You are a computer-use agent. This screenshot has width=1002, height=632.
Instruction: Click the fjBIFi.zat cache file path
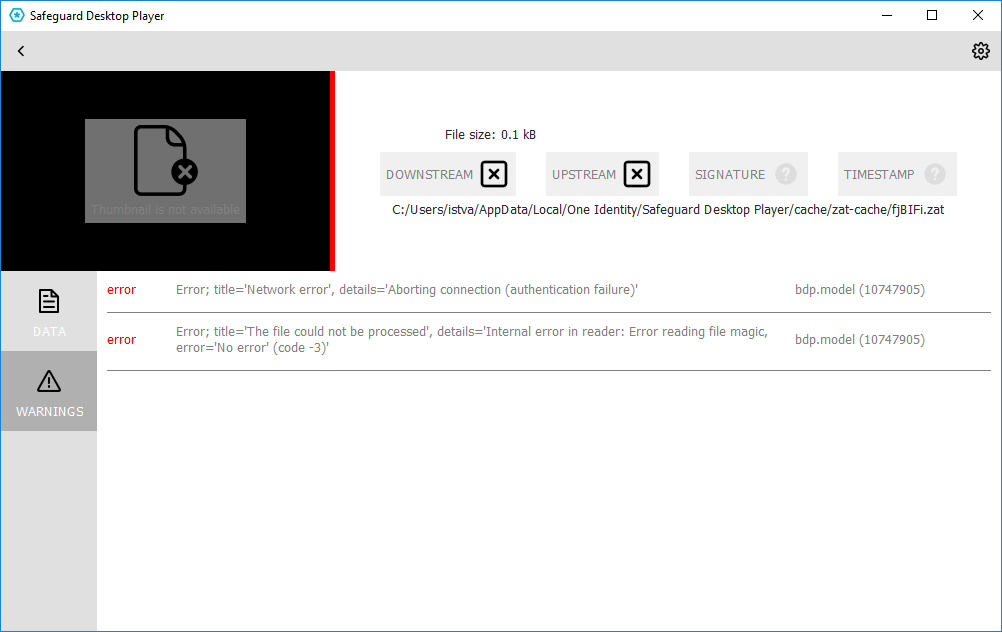pos(668,210)
